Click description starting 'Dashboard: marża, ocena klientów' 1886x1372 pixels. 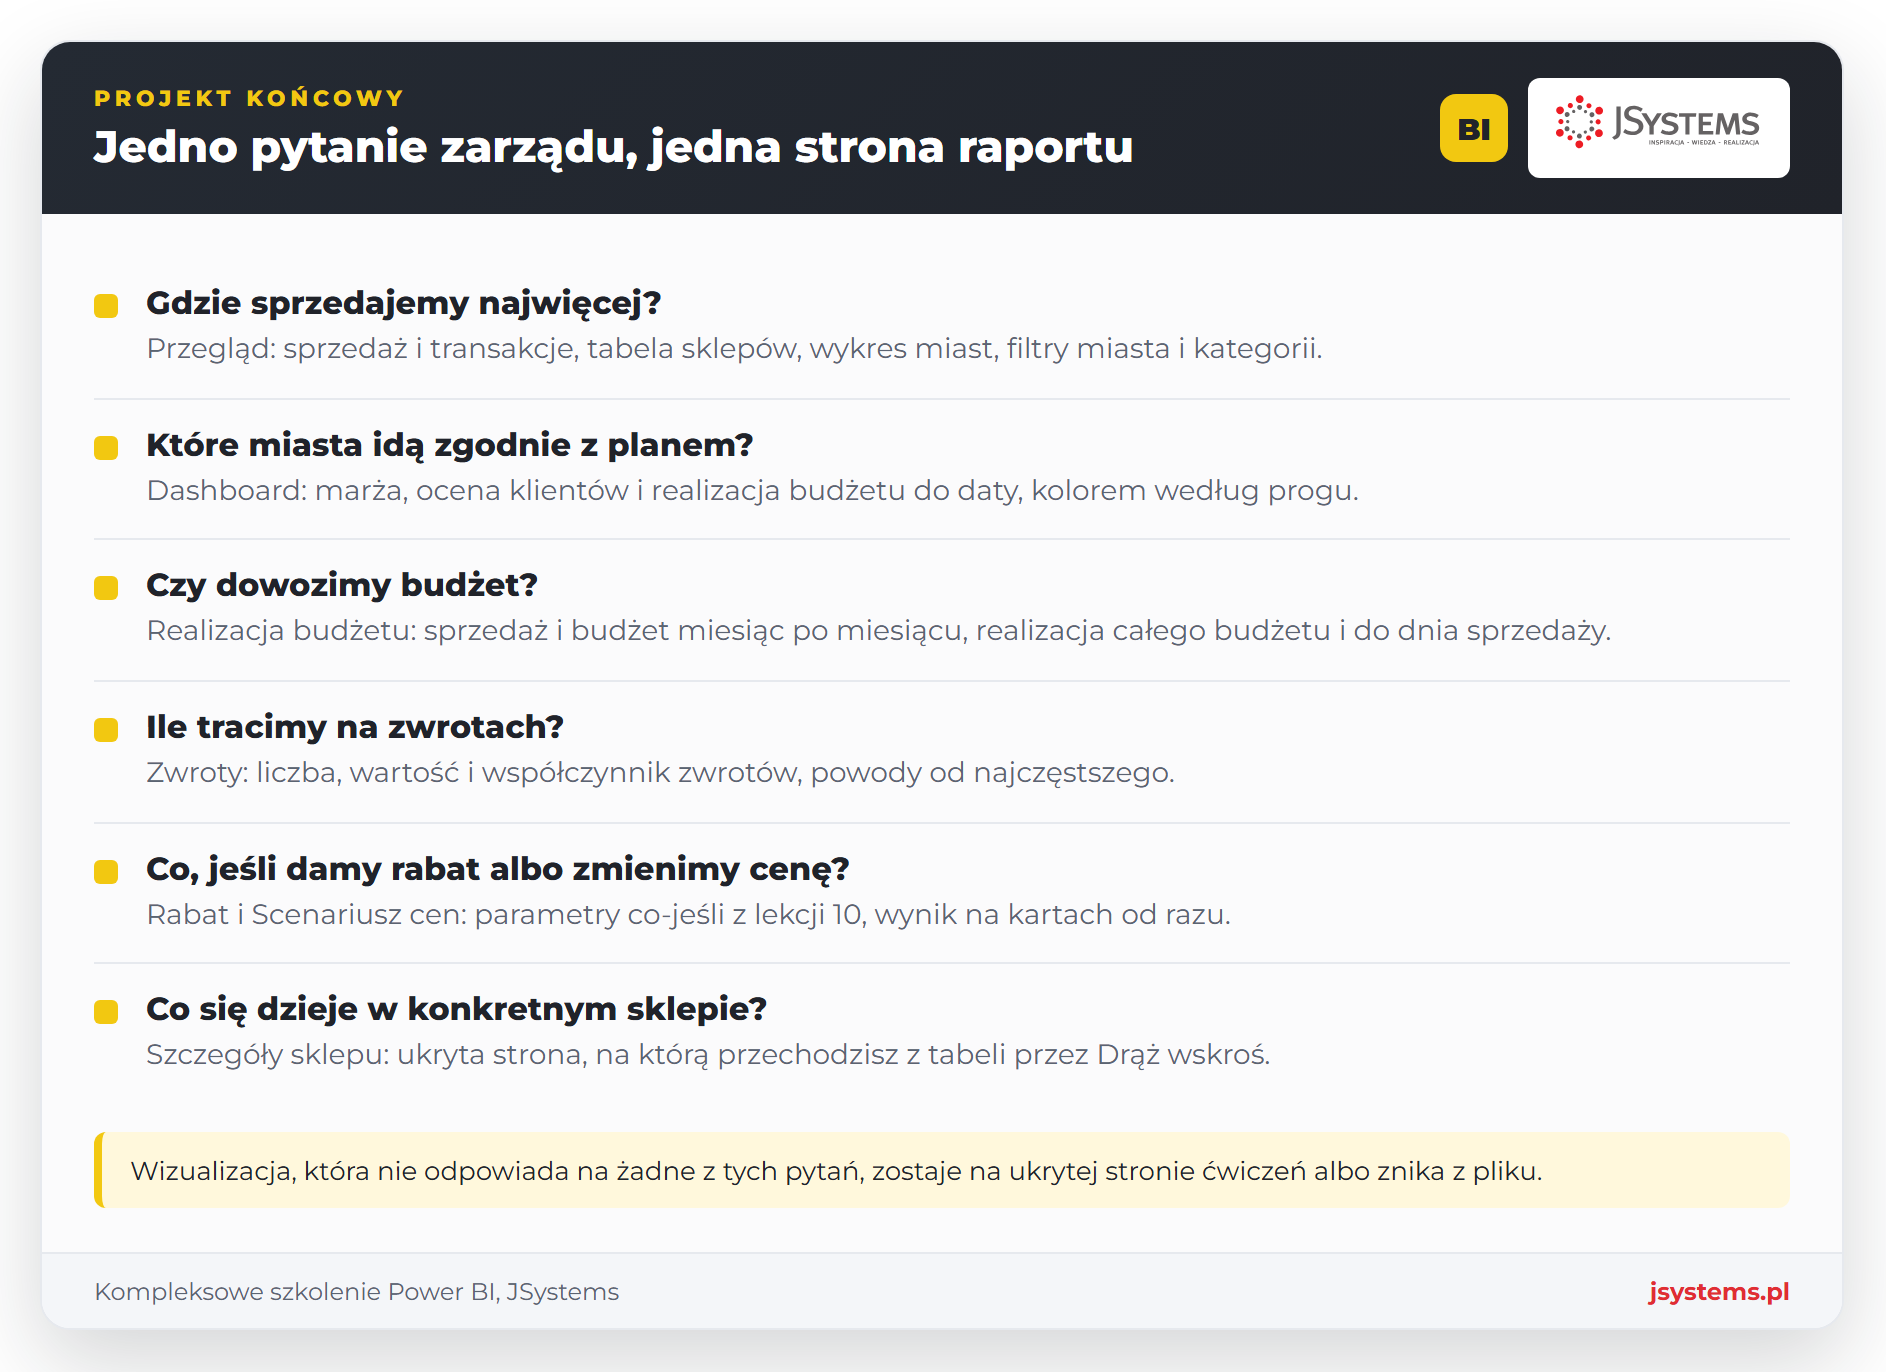(752, 491)
